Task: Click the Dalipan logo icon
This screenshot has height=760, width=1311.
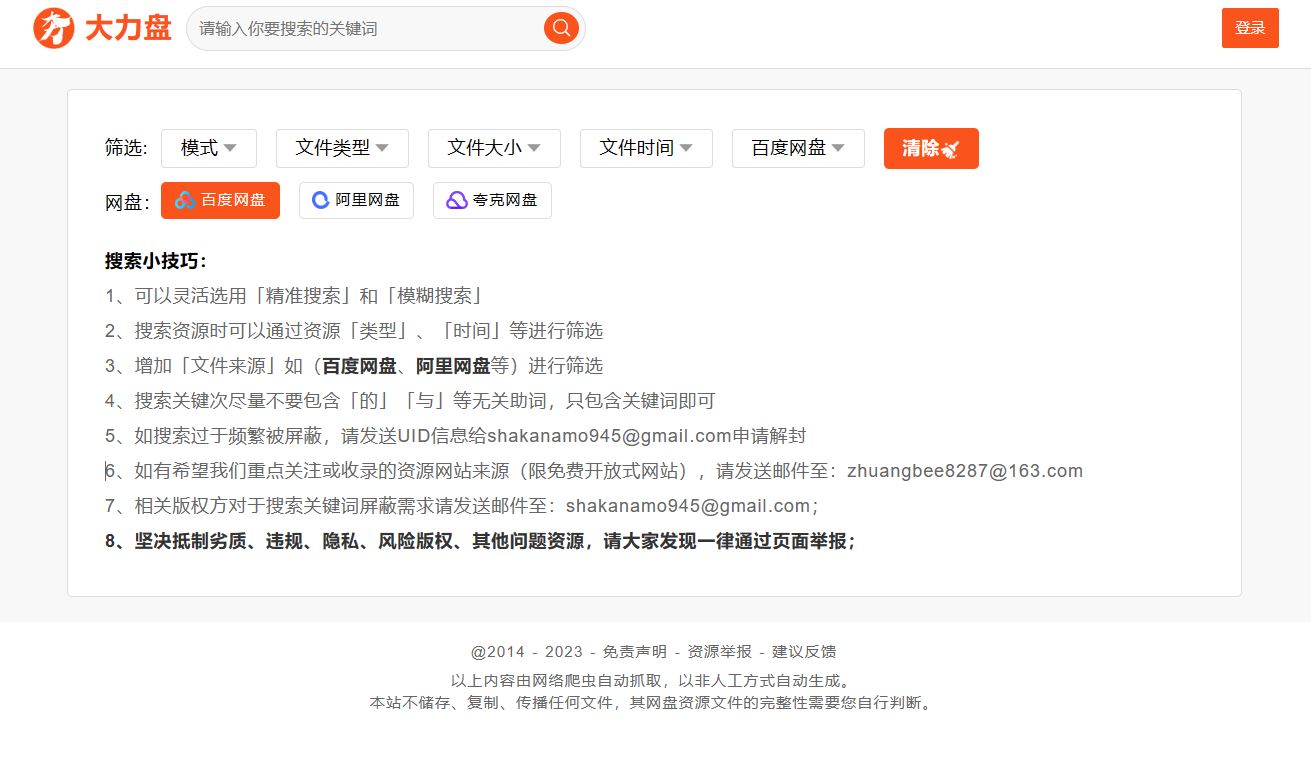Action: click(54, 28)
